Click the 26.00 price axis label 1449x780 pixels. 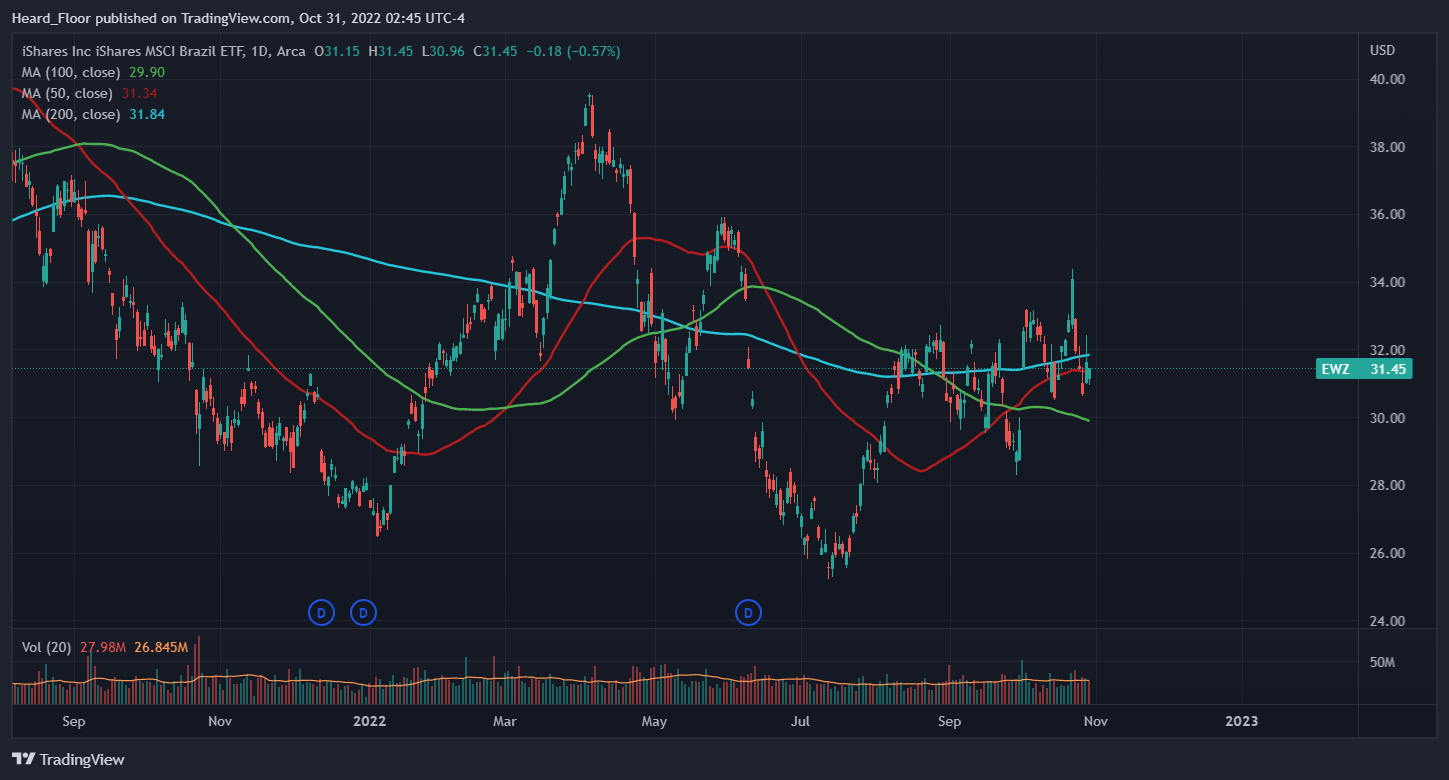point(1387,553)
